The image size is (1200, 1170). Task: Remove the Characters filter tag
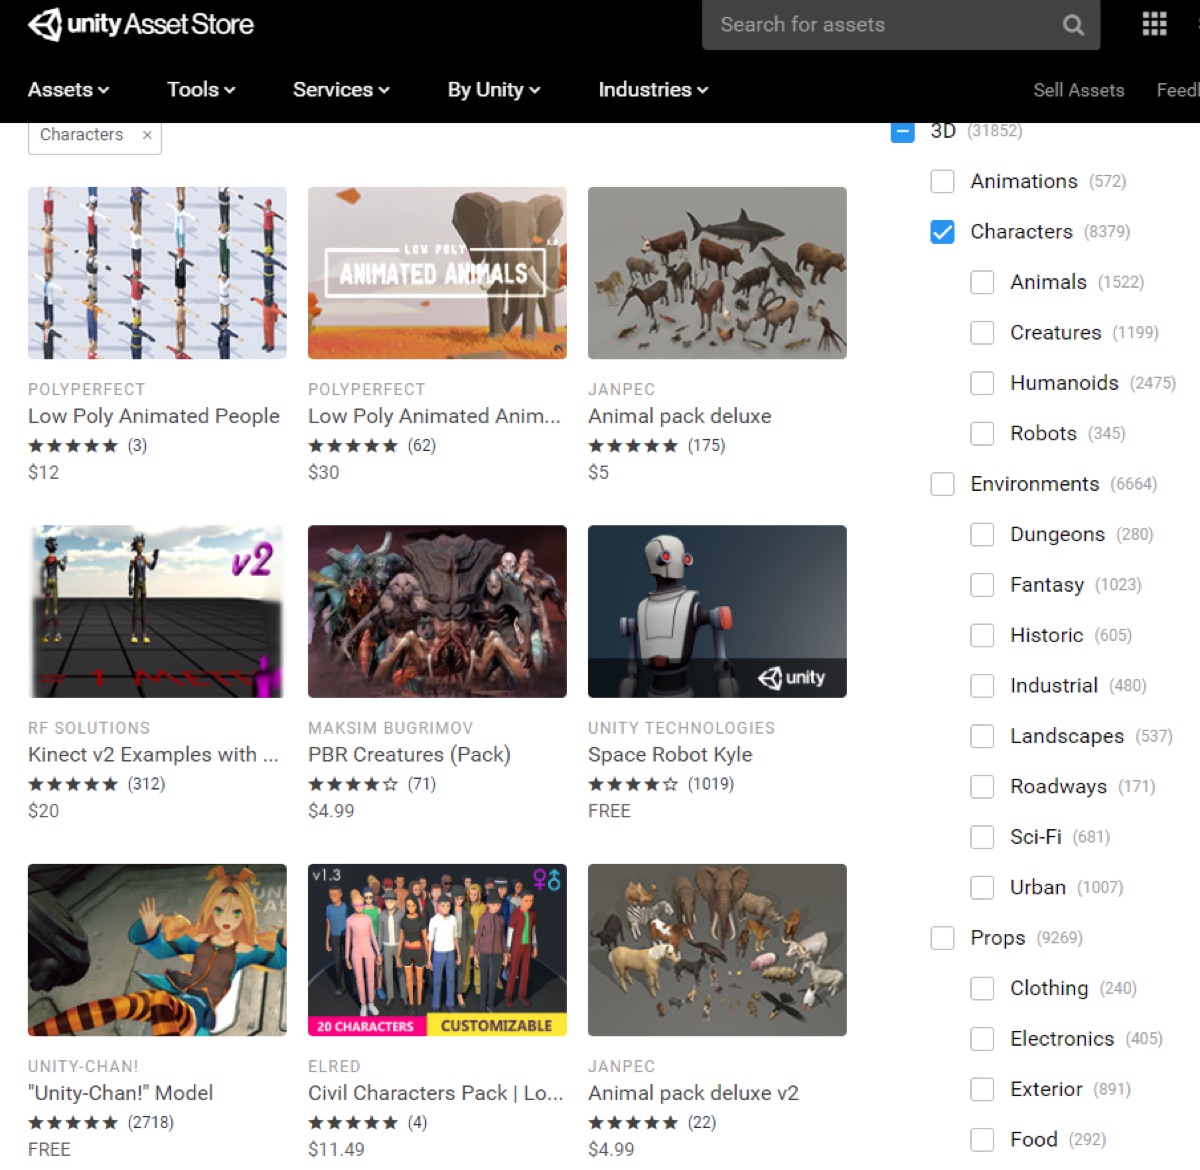click(147, 135)
